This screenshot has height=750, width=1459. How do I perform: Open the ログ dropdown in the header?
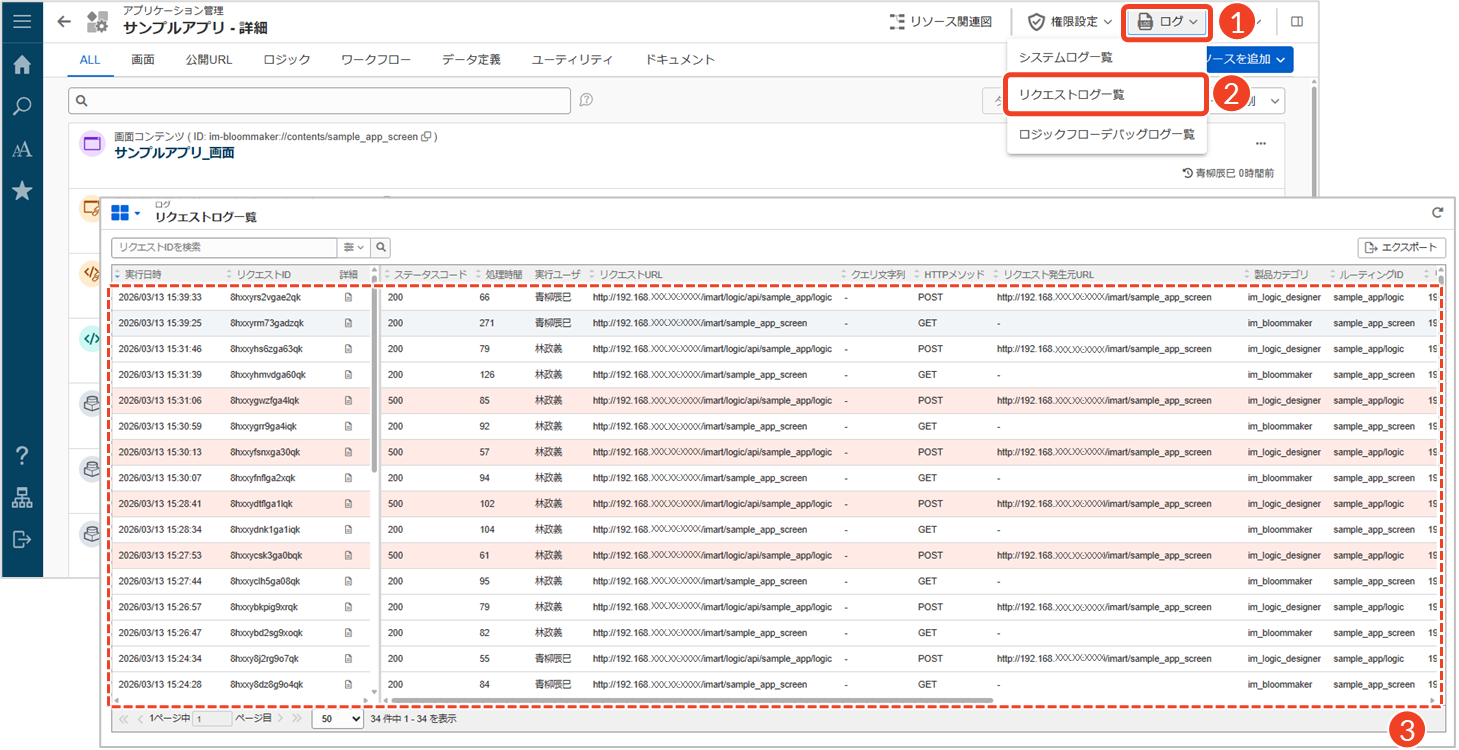pyautogui.click(x=1167, y=21)
